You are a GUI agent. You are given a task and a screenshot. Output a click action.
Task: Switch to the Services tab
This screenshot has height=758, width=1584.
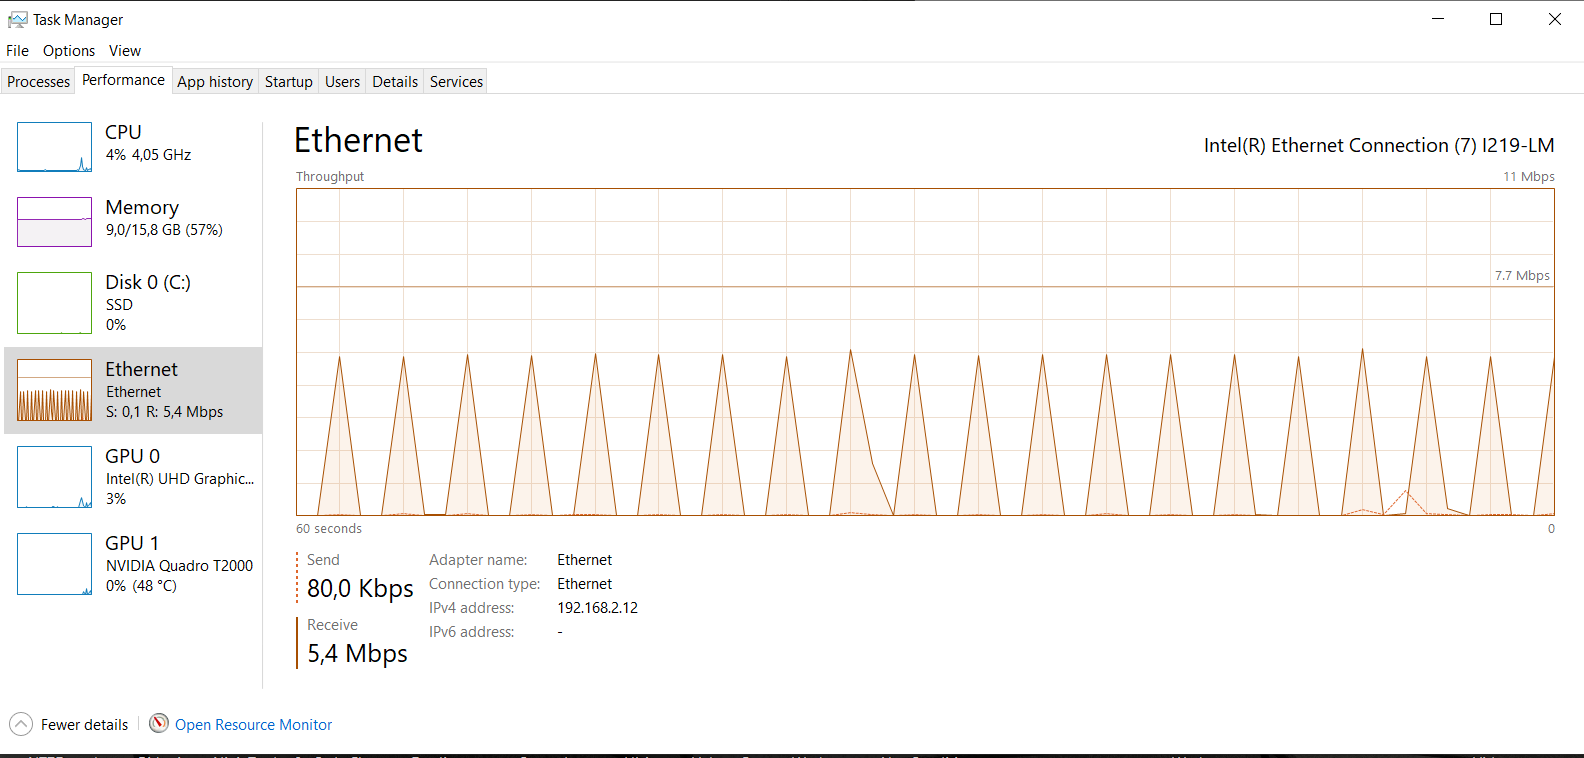pos(456,82)
